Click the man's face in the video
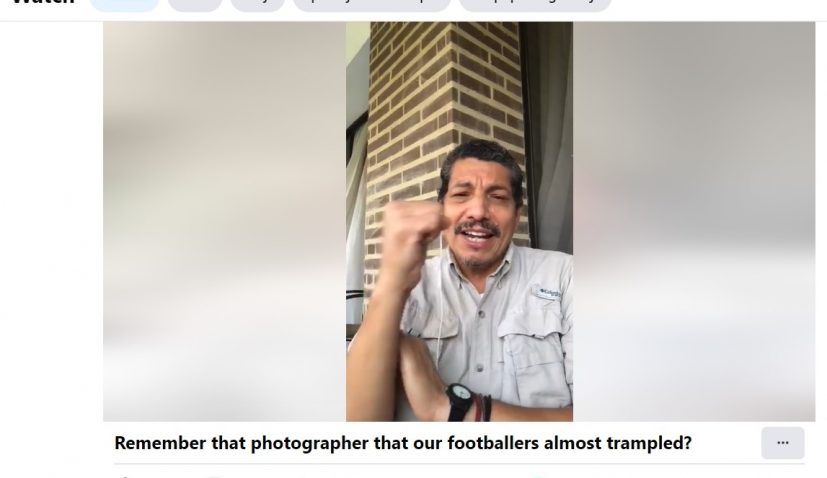 479,208
